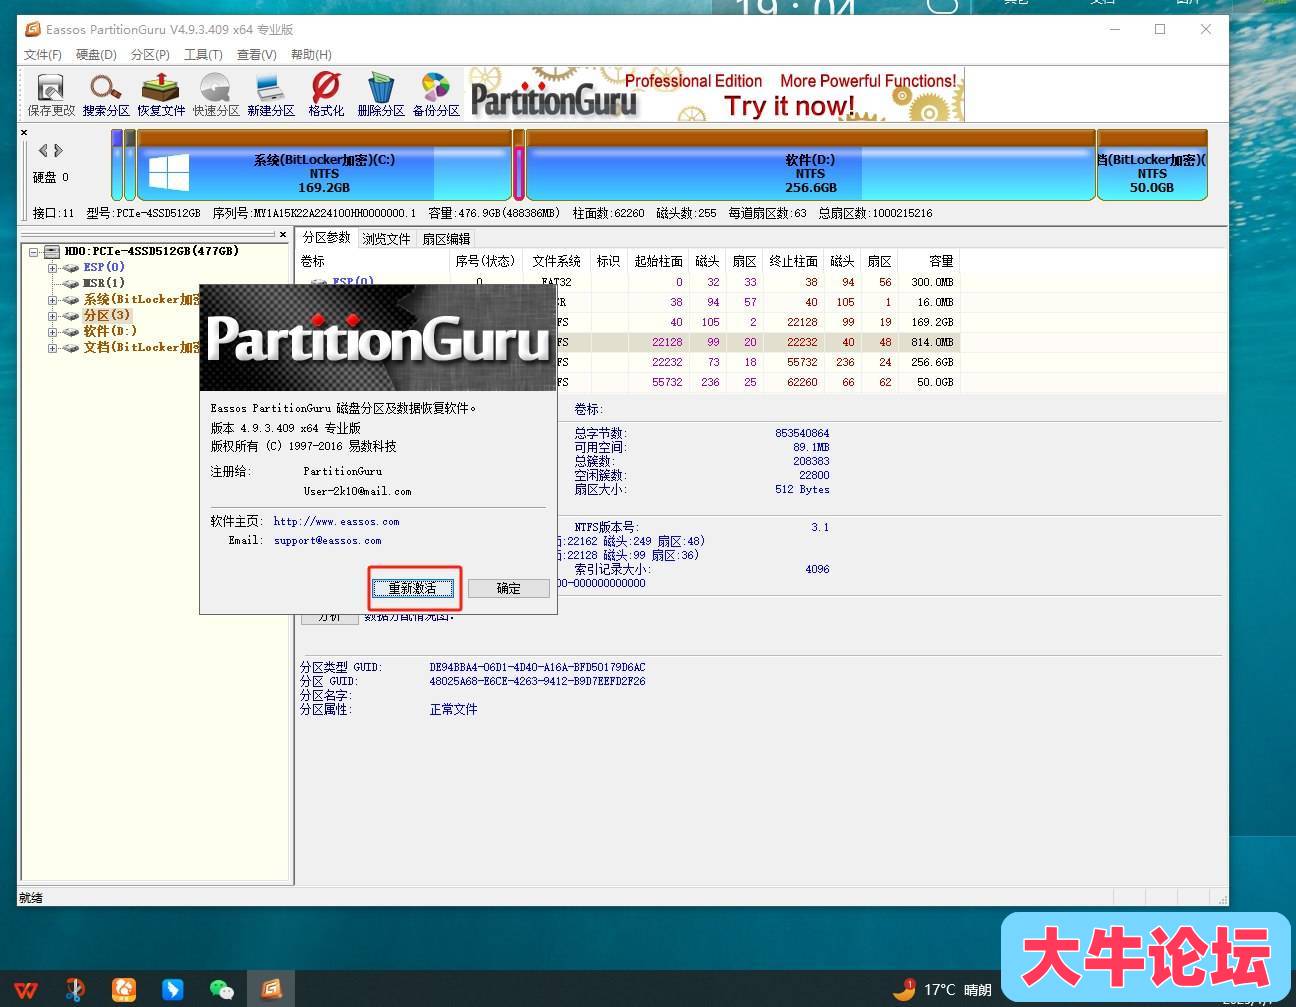
Task: Open the 分区(P) menu
Action: point(150,55)
